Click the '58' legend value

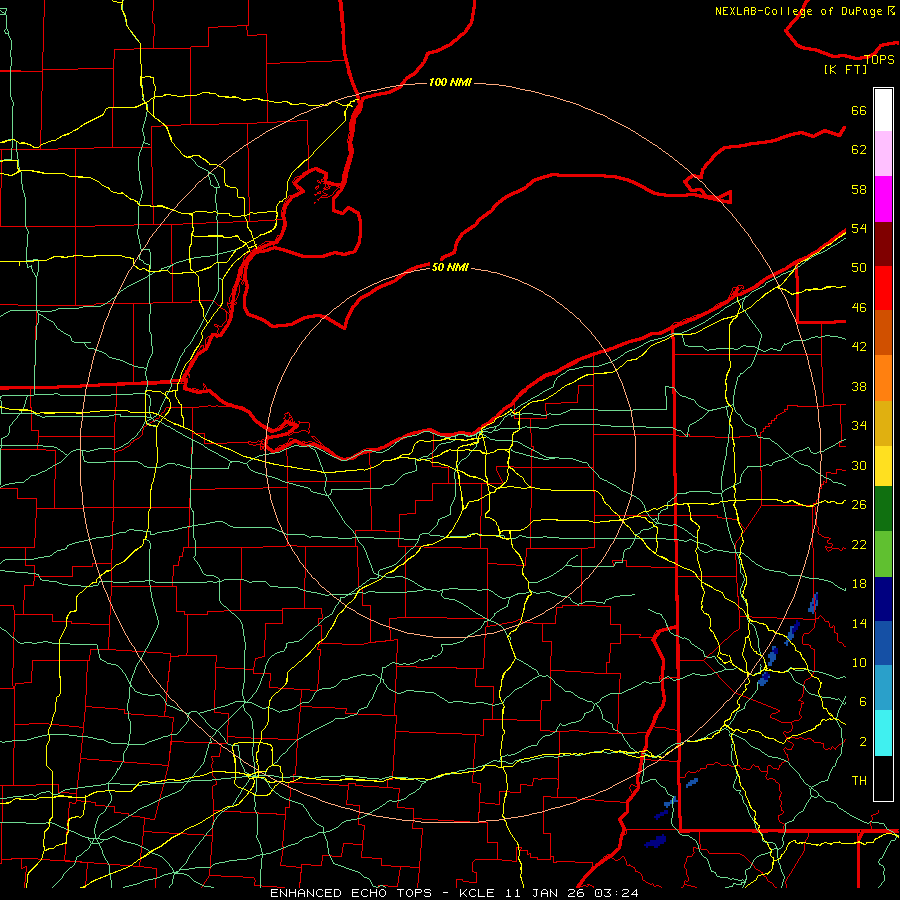pos(859,189)
